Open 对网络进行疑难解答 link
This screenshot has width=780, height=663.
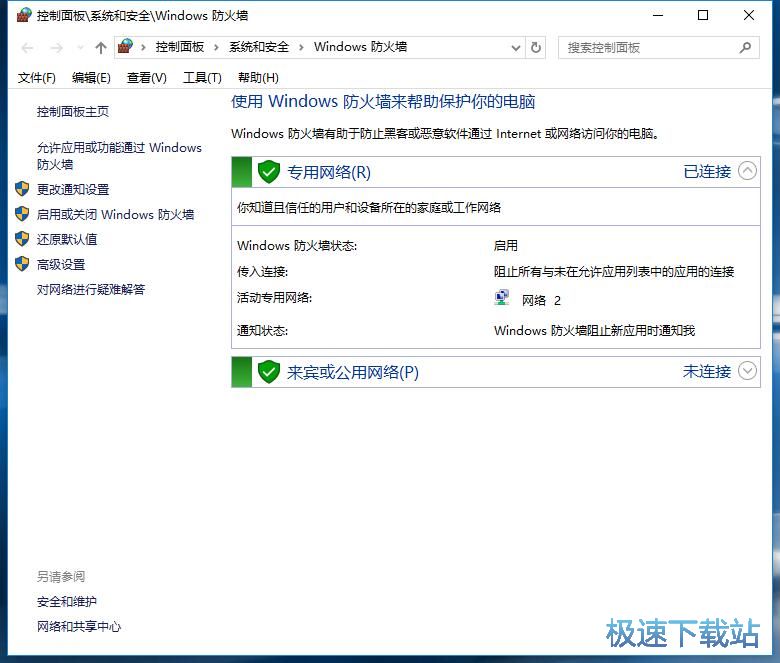click(91, 289)
